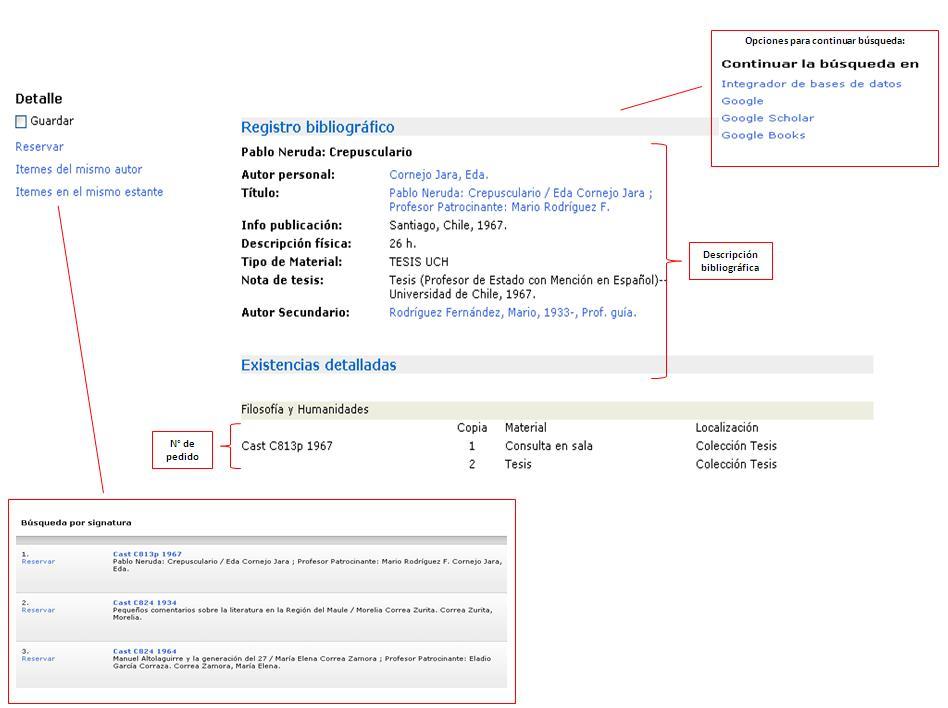
Task: Open Itemes en el mismo estante
Action: click(x=89, y=192)
